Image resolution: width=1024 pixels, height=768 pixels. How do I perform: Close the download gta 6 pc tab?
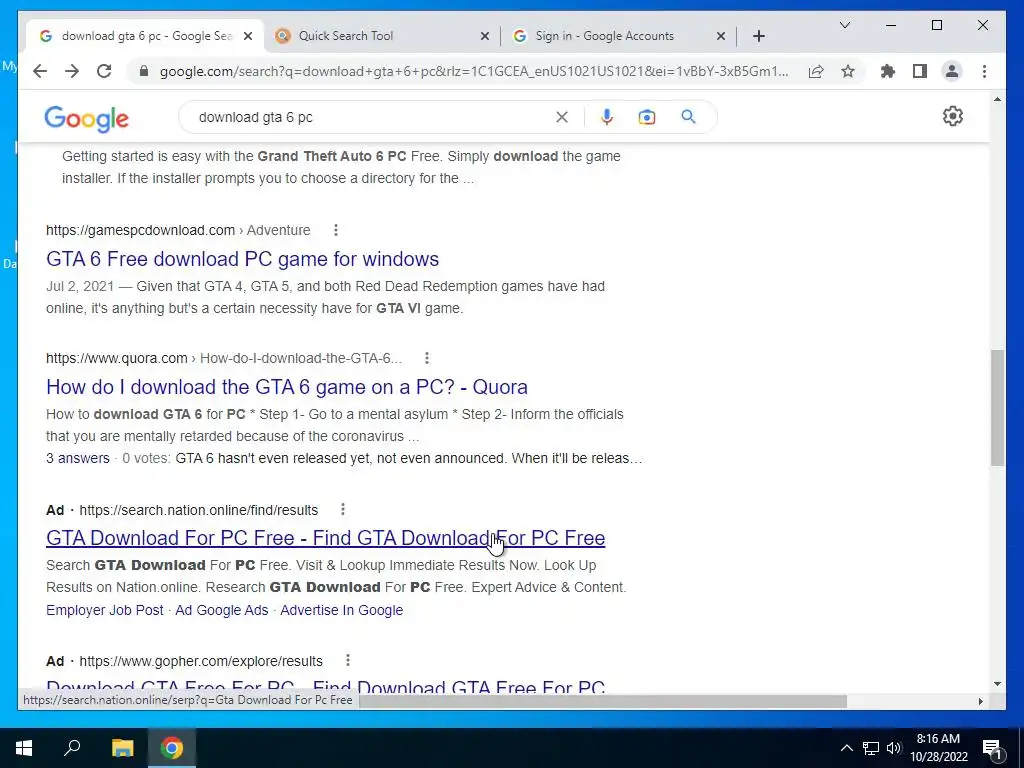point(248,36)
